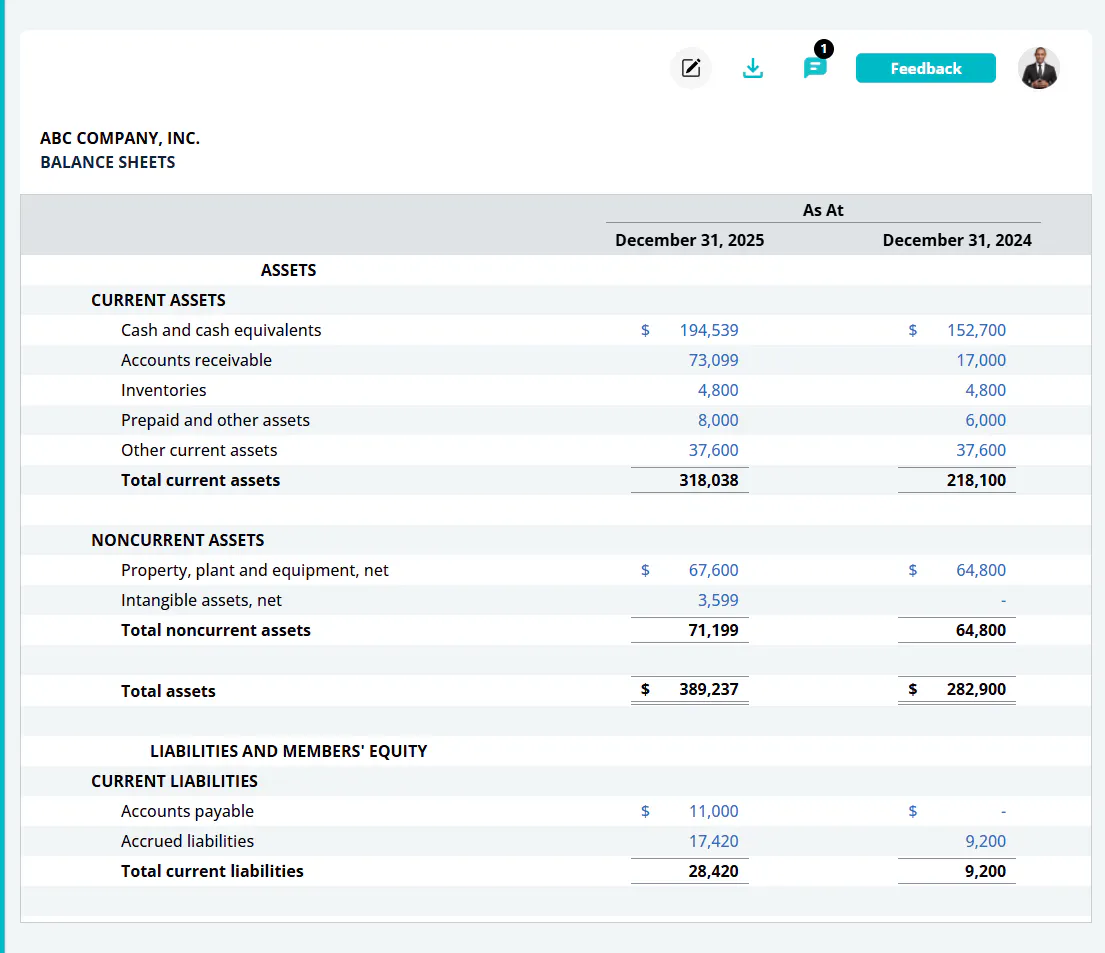Click the Feedback button
1105x953 pixels.
925,68
